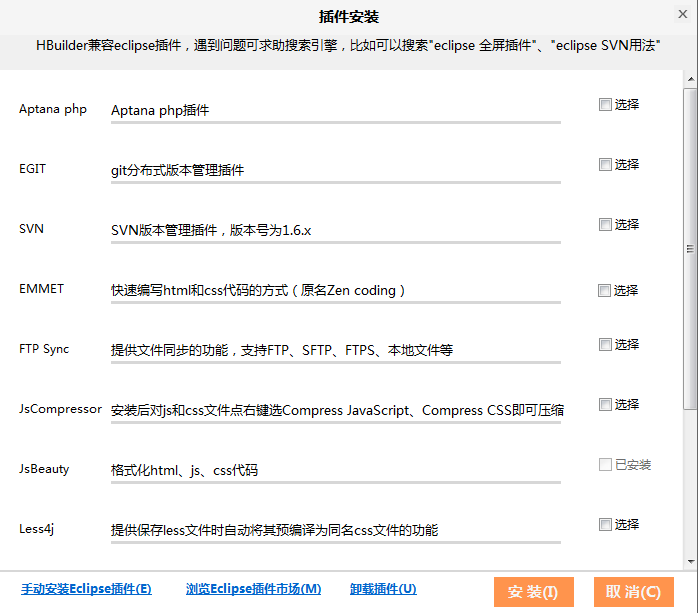Open 手动安装Eclipse插件(E) link
Image resolution: width=698 pixels, height=613 pixels.
86,589
